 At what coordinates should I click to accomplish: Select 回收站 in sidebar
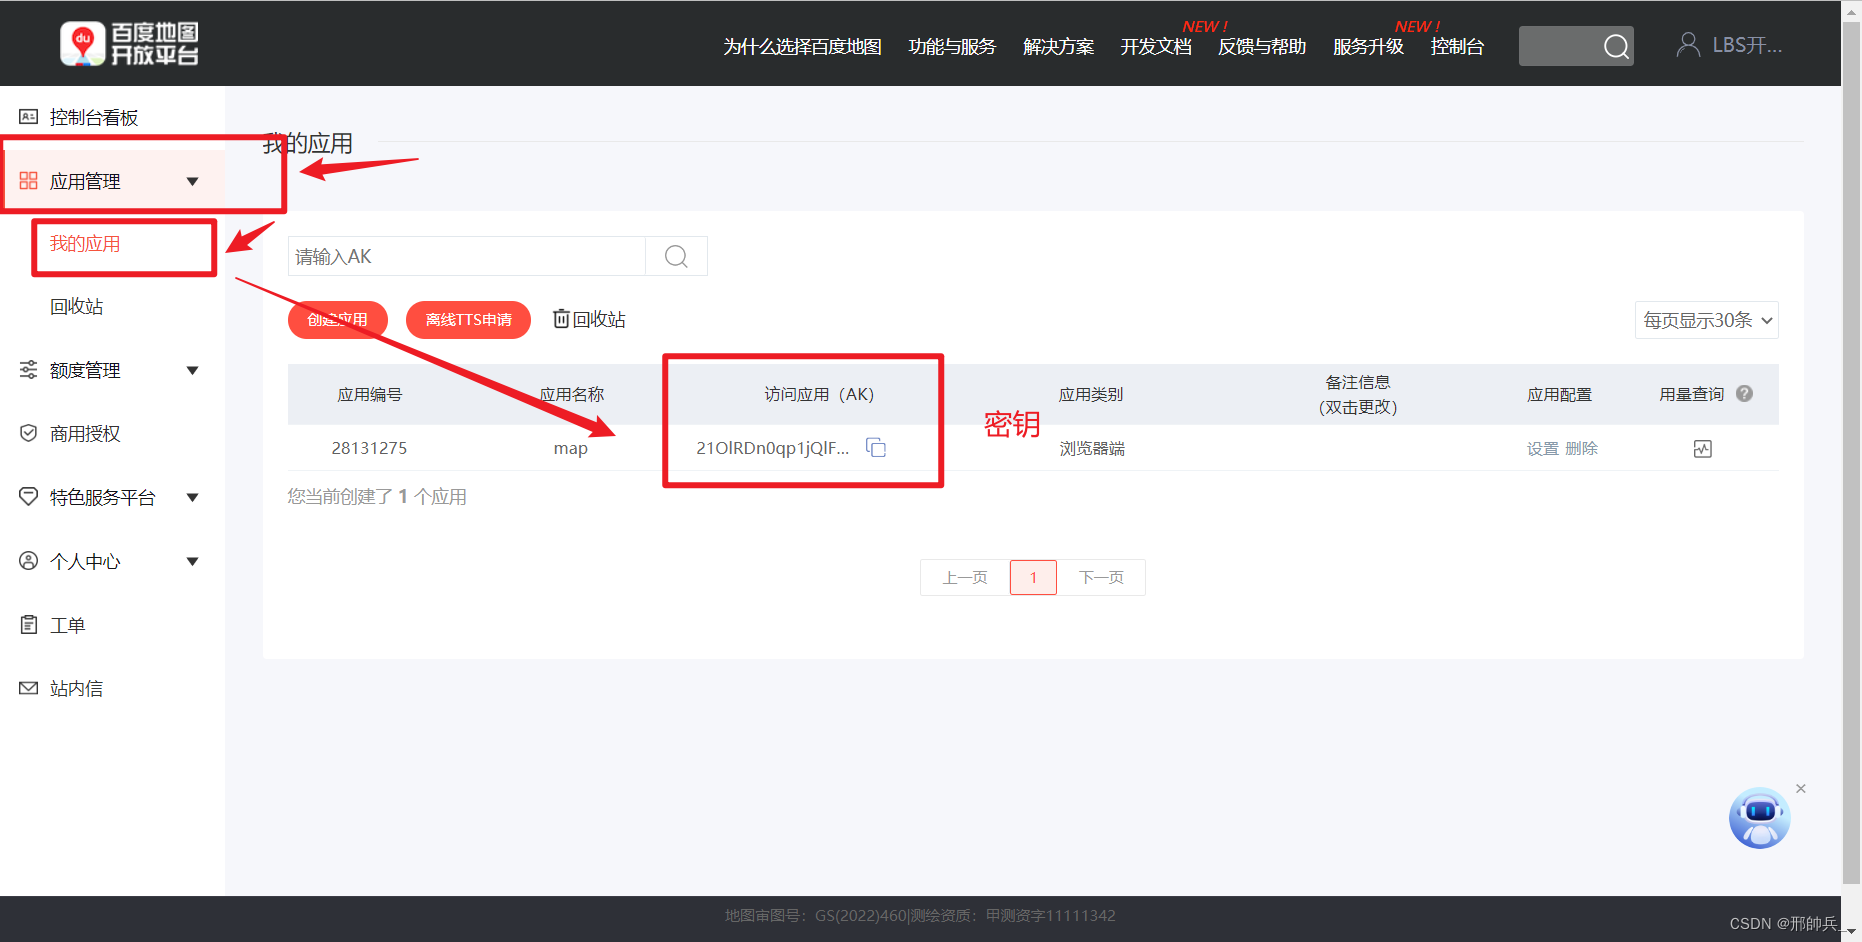pos(77,307)
